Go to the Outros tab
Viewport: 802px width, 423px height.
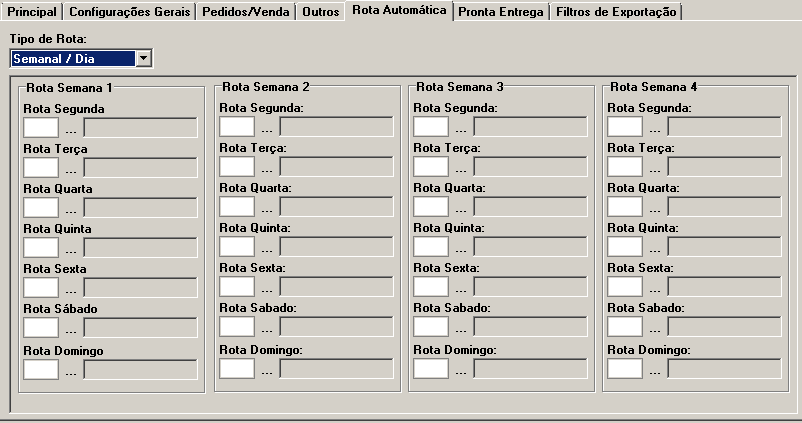pyautogui.click(x=320, y=12)
